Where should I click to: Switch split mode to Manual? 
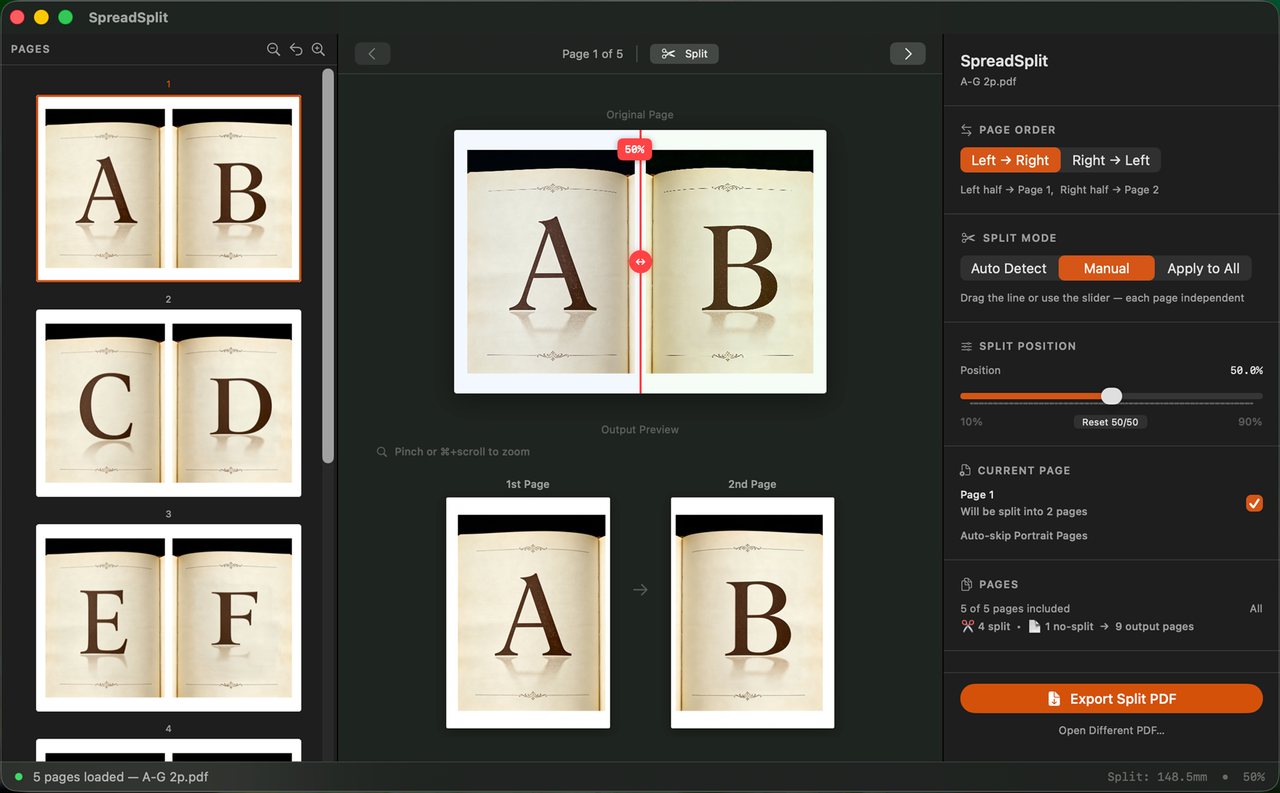click(x=1106, y=268)
